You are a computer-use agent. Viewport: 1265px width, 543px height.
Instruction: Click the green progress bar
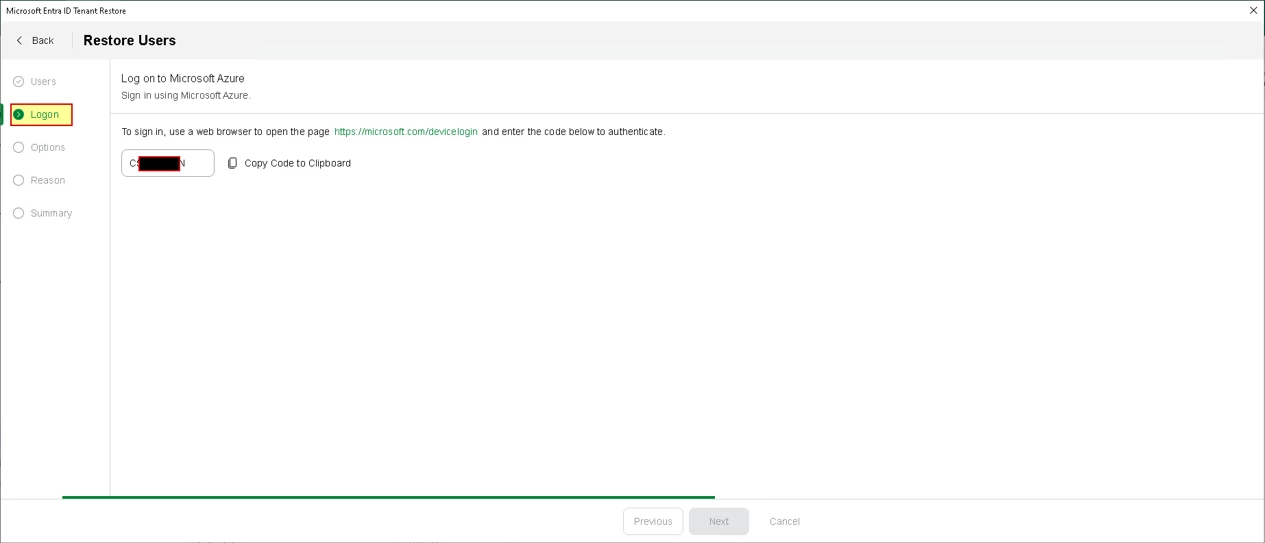click(388, 497)
